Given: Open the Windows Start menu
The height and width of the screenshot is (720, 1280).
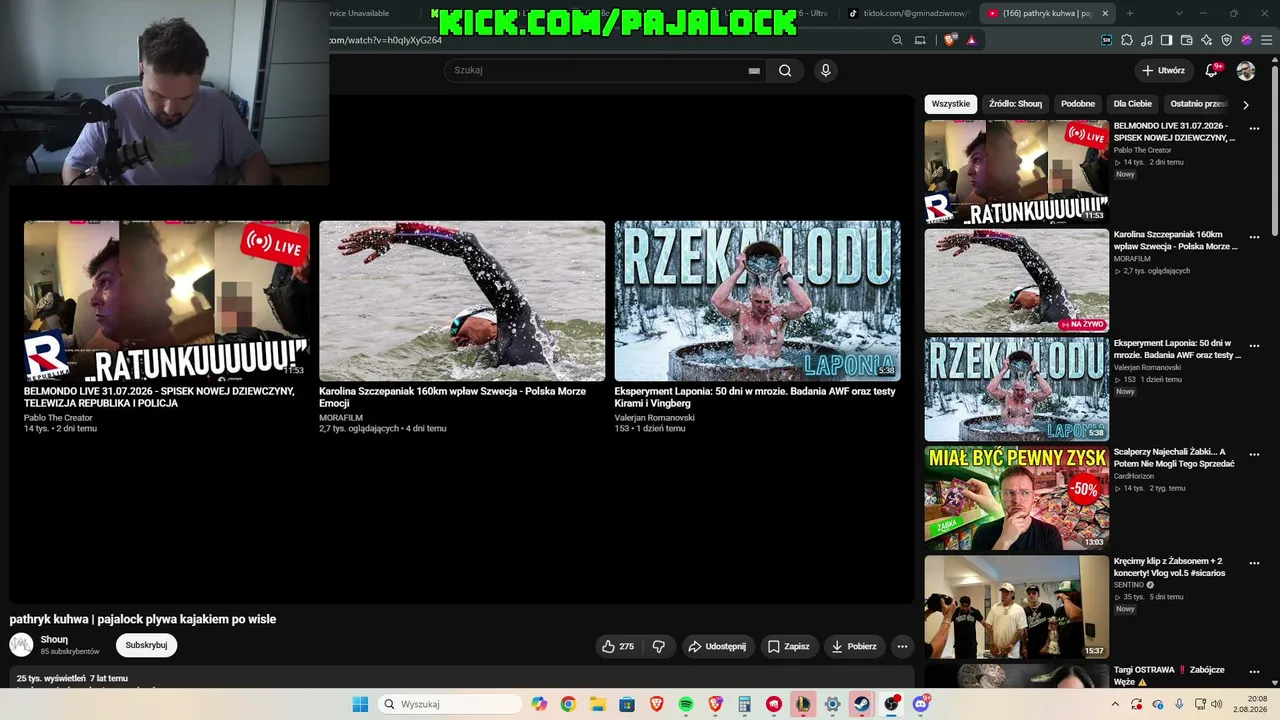Looking at the screenshot, I should click(x=360, y=704).
